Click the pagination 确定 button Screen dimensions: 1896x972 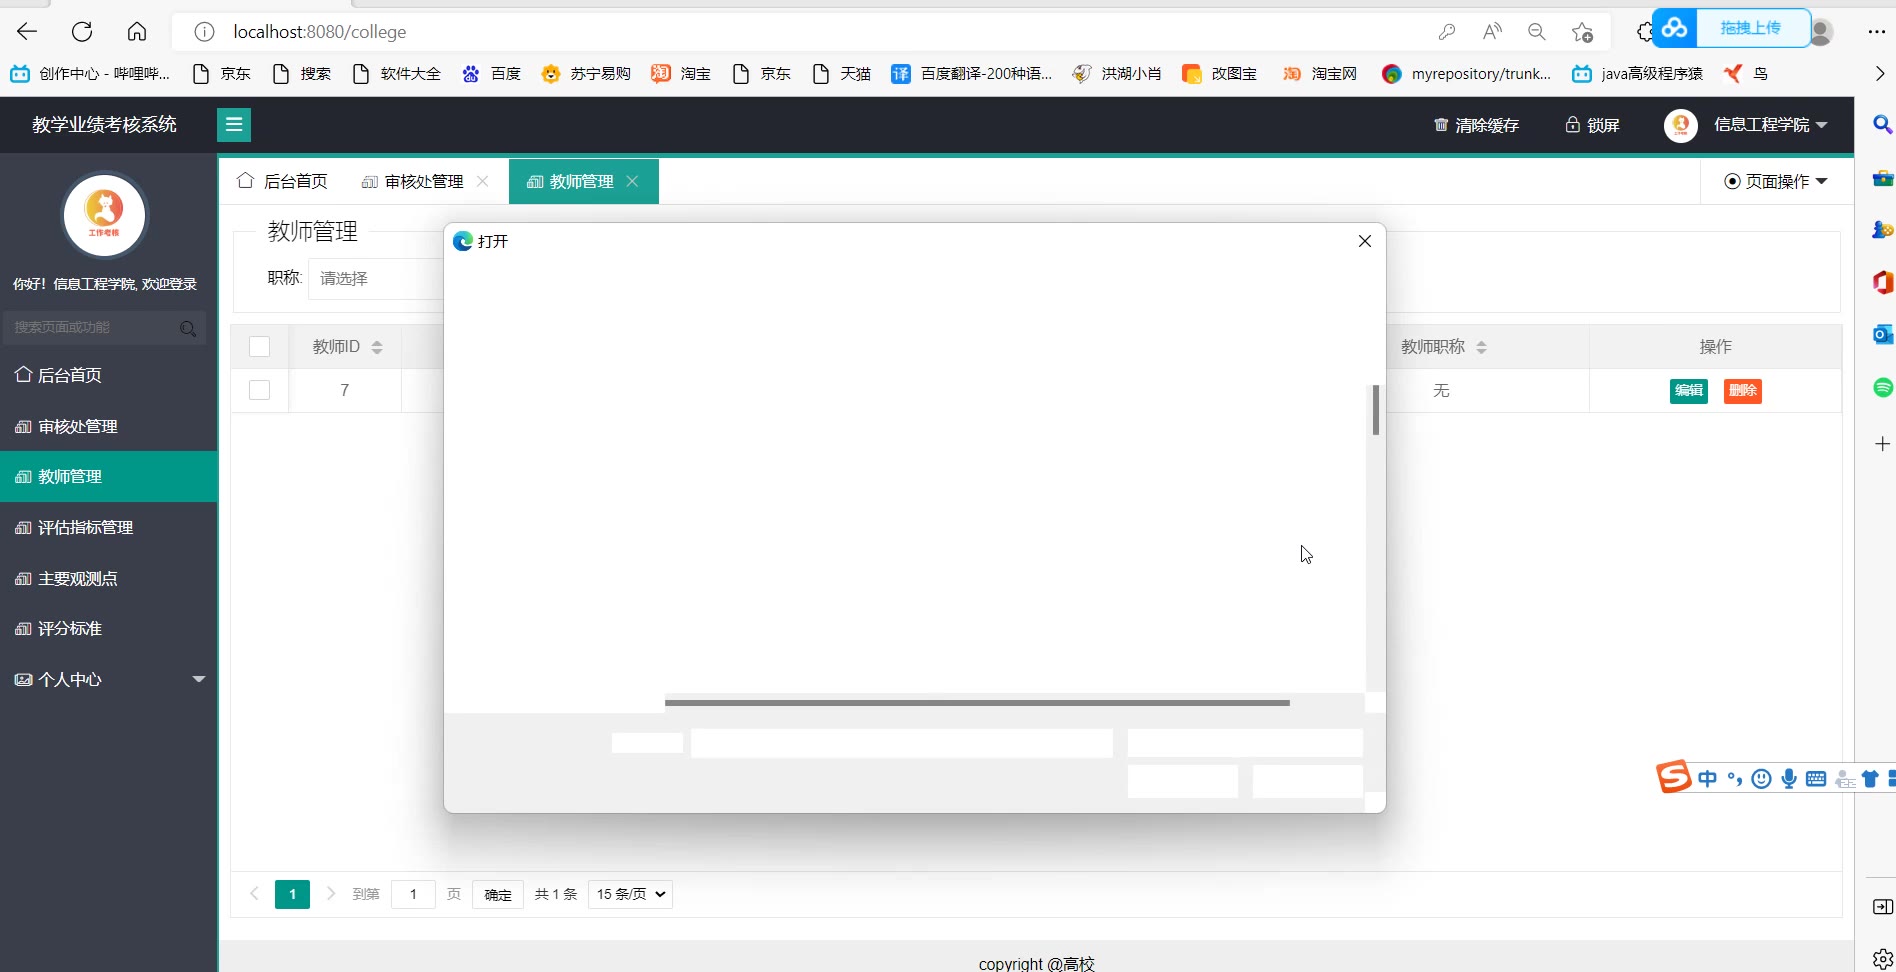[498, 894]
